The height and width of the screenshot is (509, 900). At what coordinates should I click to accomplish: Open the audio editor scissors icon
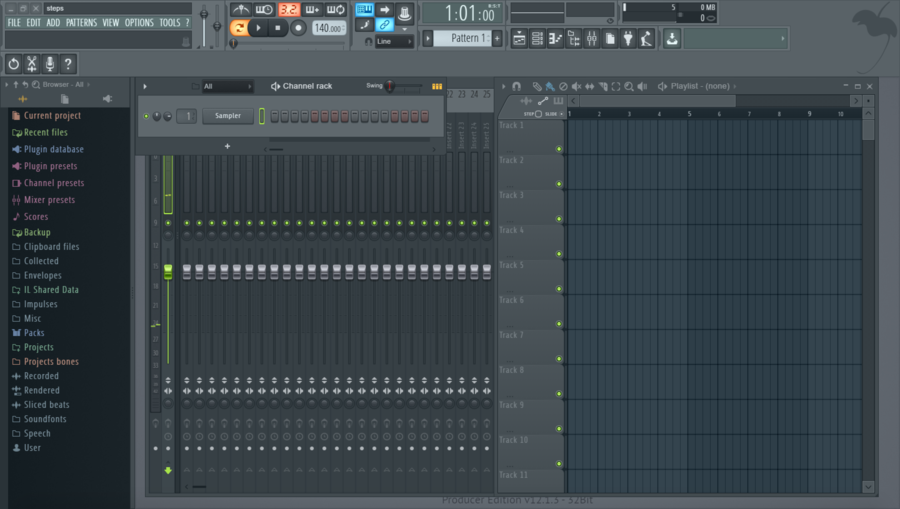click(32, 64)
